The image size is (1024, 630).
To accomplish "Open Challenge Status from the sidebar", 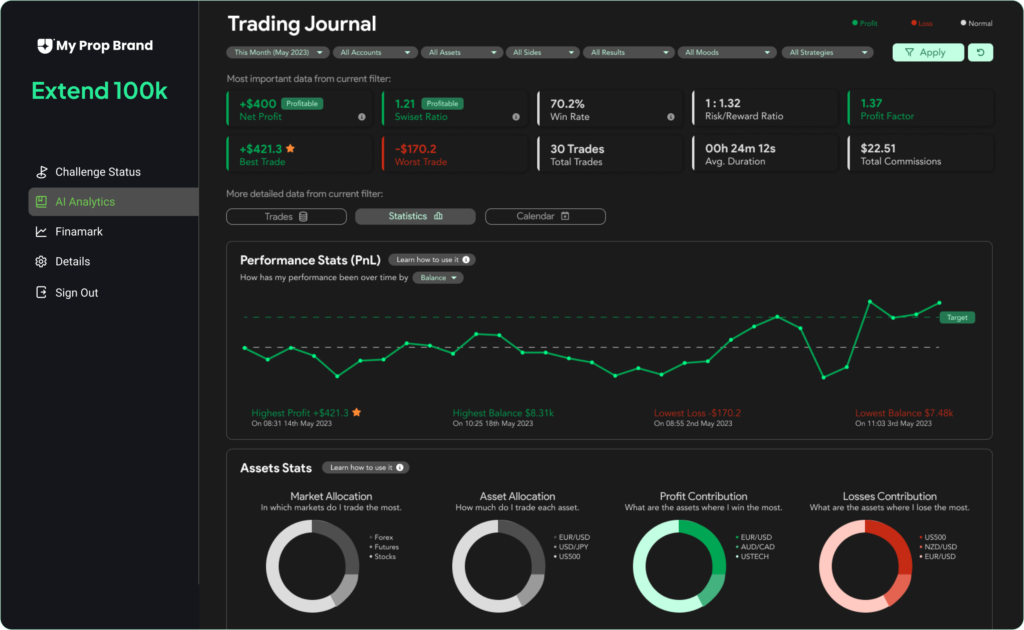I will (x=97, y=172).
